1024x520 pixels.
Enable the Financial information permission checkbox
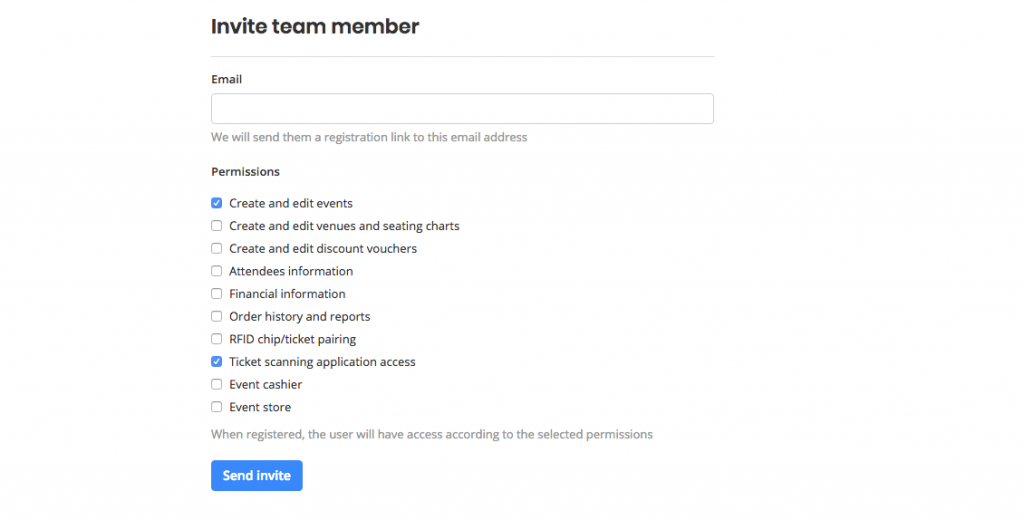(217, 294)
